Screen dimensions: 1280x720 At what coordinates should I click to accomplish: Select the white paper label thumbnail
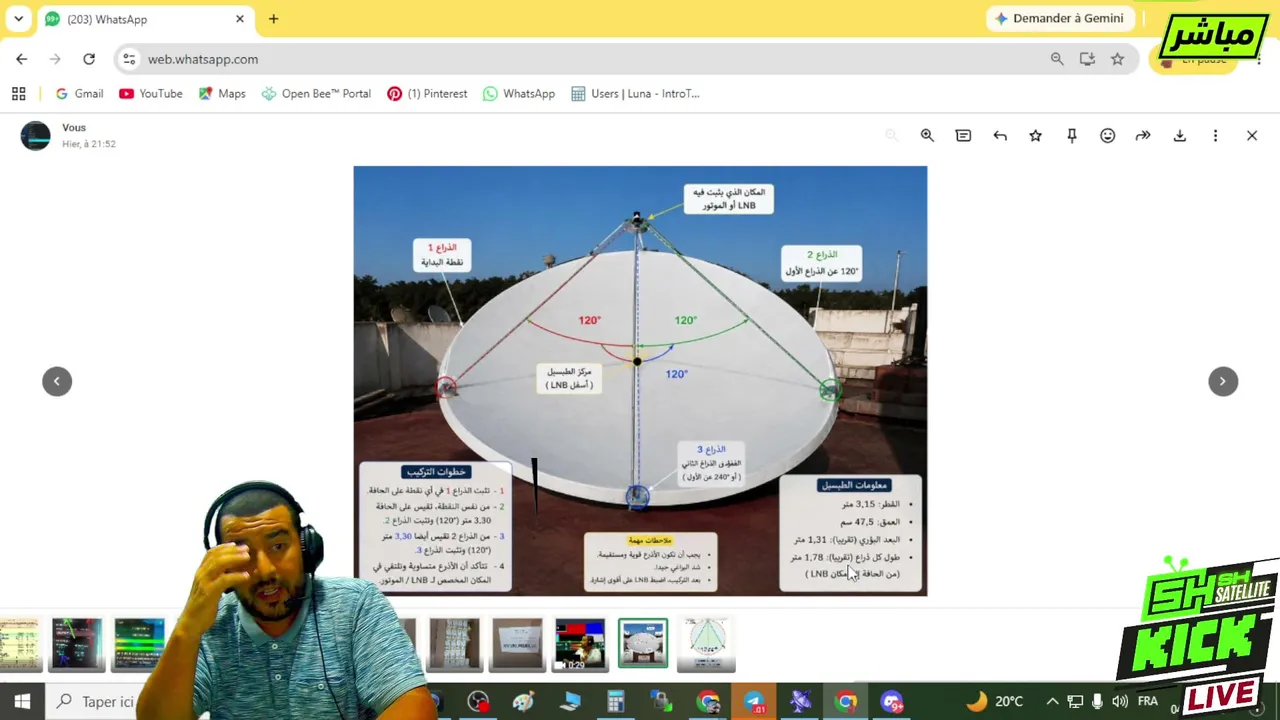[517, 644]
